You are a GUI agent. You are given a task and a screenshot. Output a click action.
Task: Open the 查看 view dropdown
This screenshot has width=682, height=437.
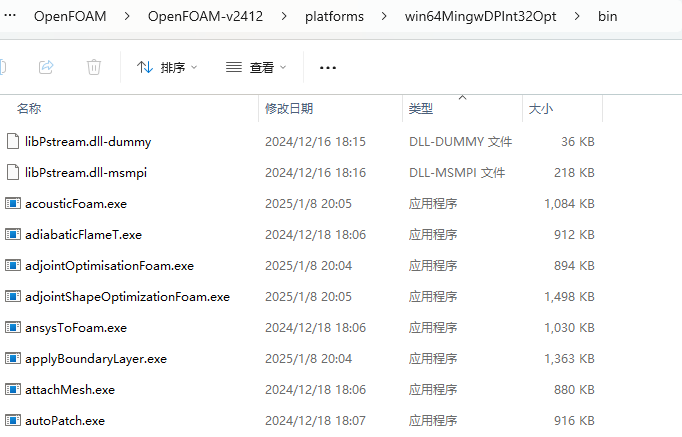click(256, 67)
